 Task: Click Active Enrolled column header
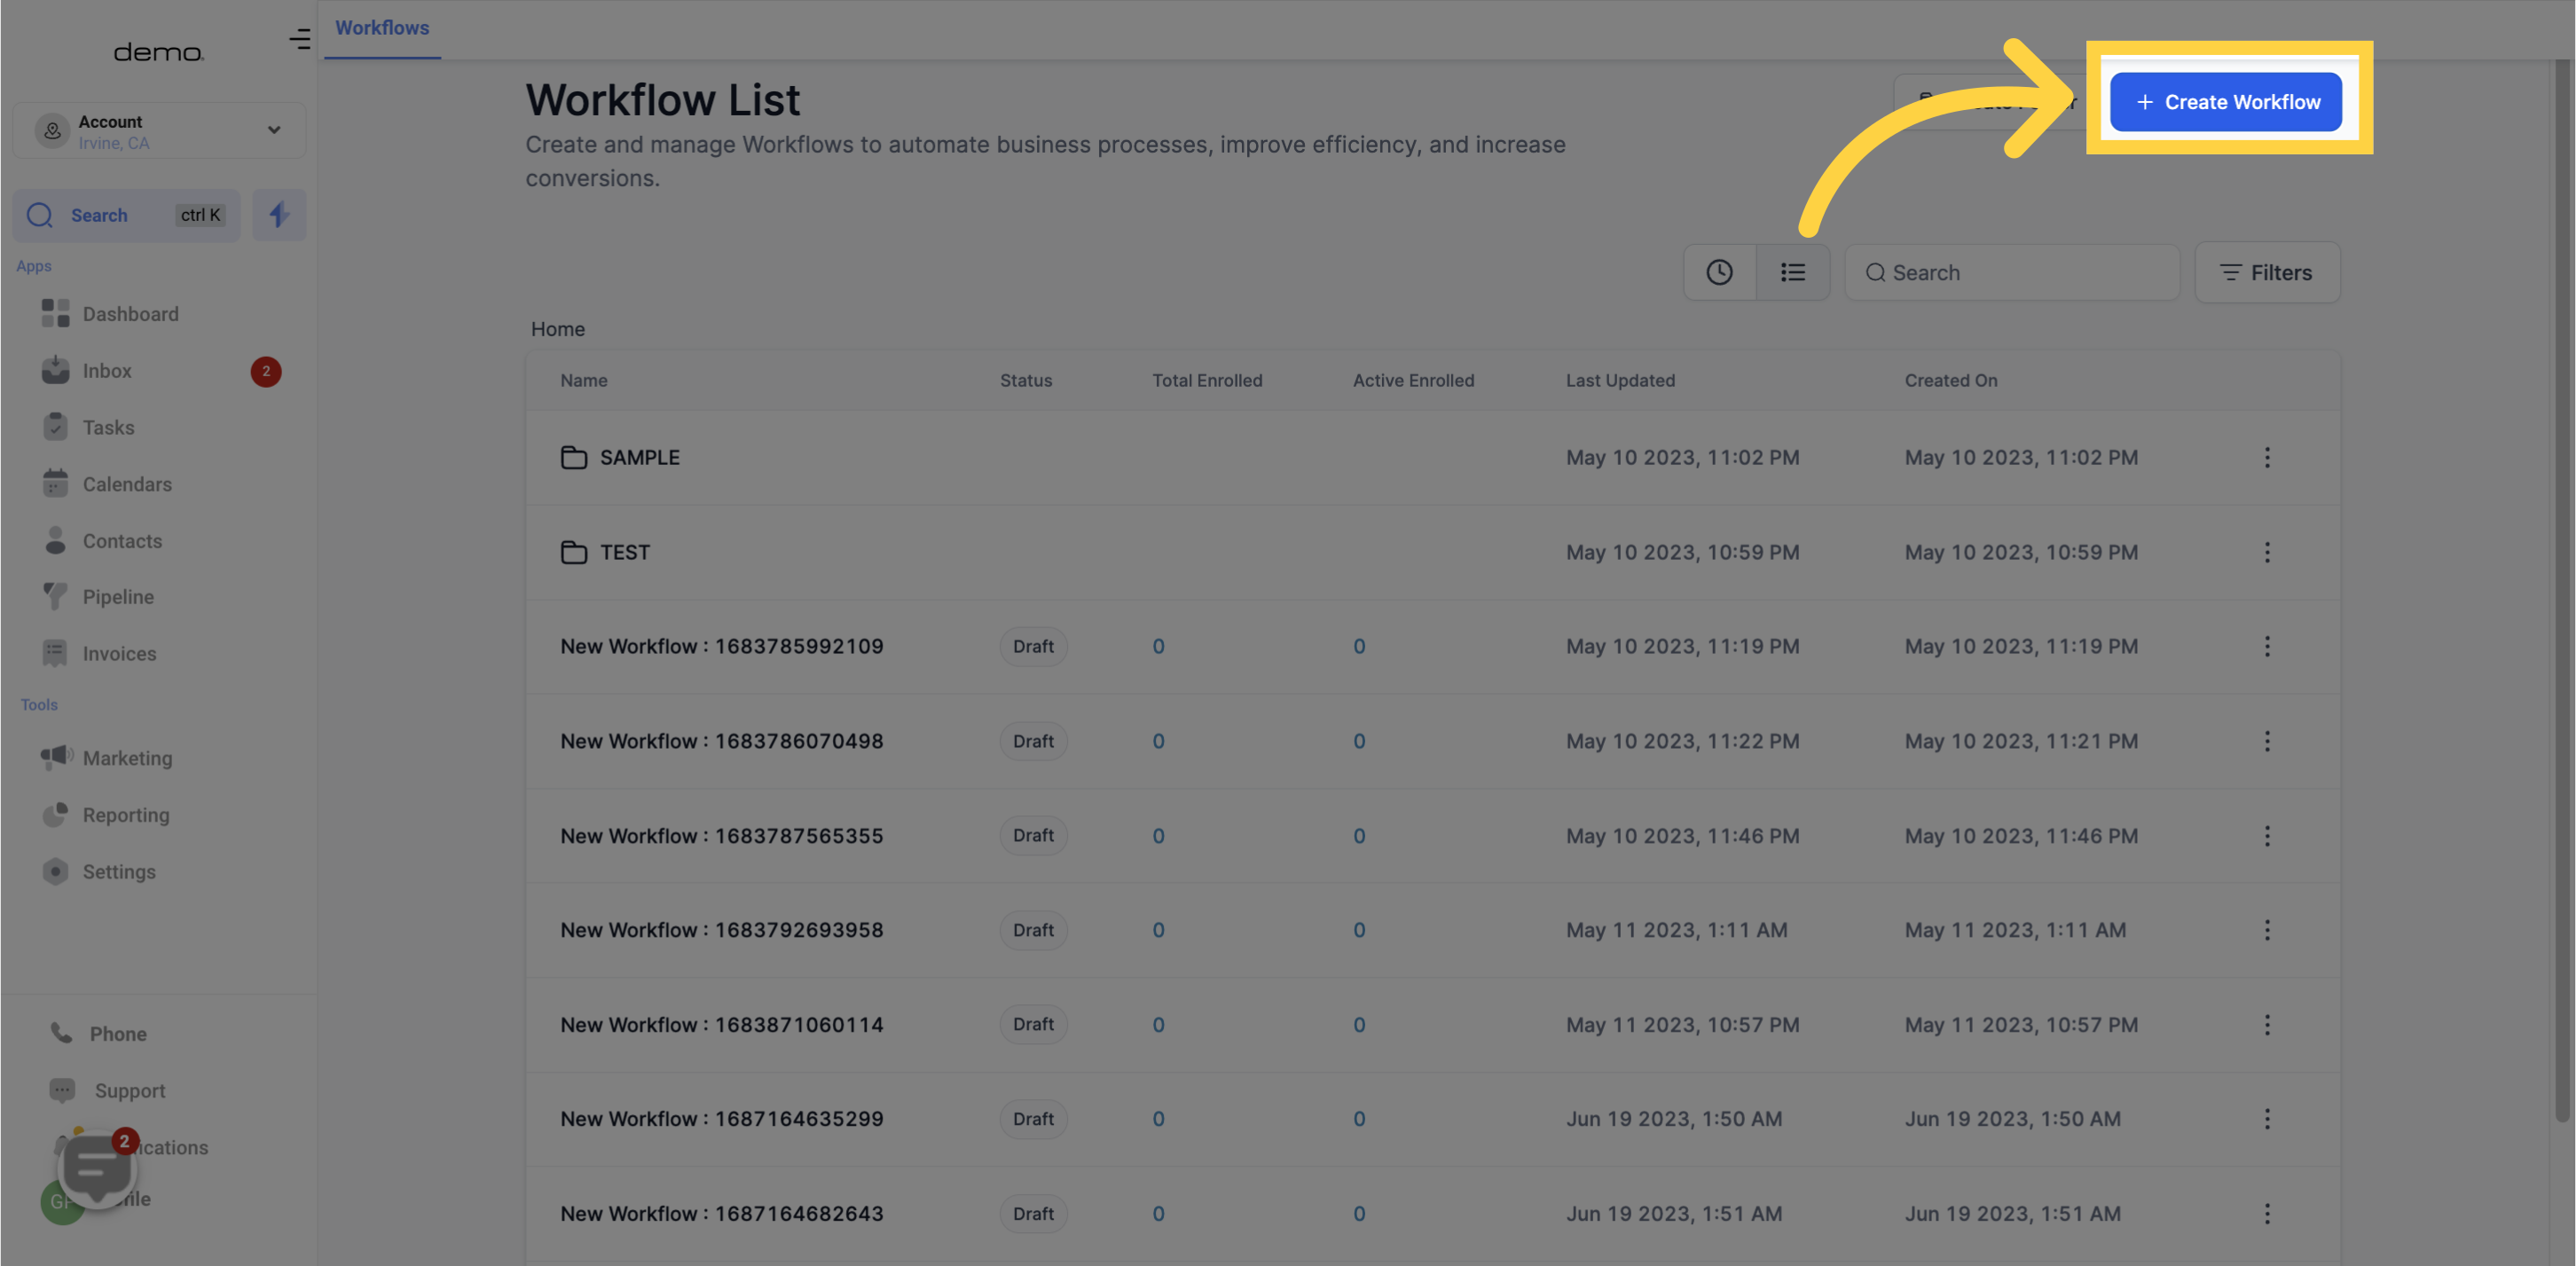coord(1413,381)
